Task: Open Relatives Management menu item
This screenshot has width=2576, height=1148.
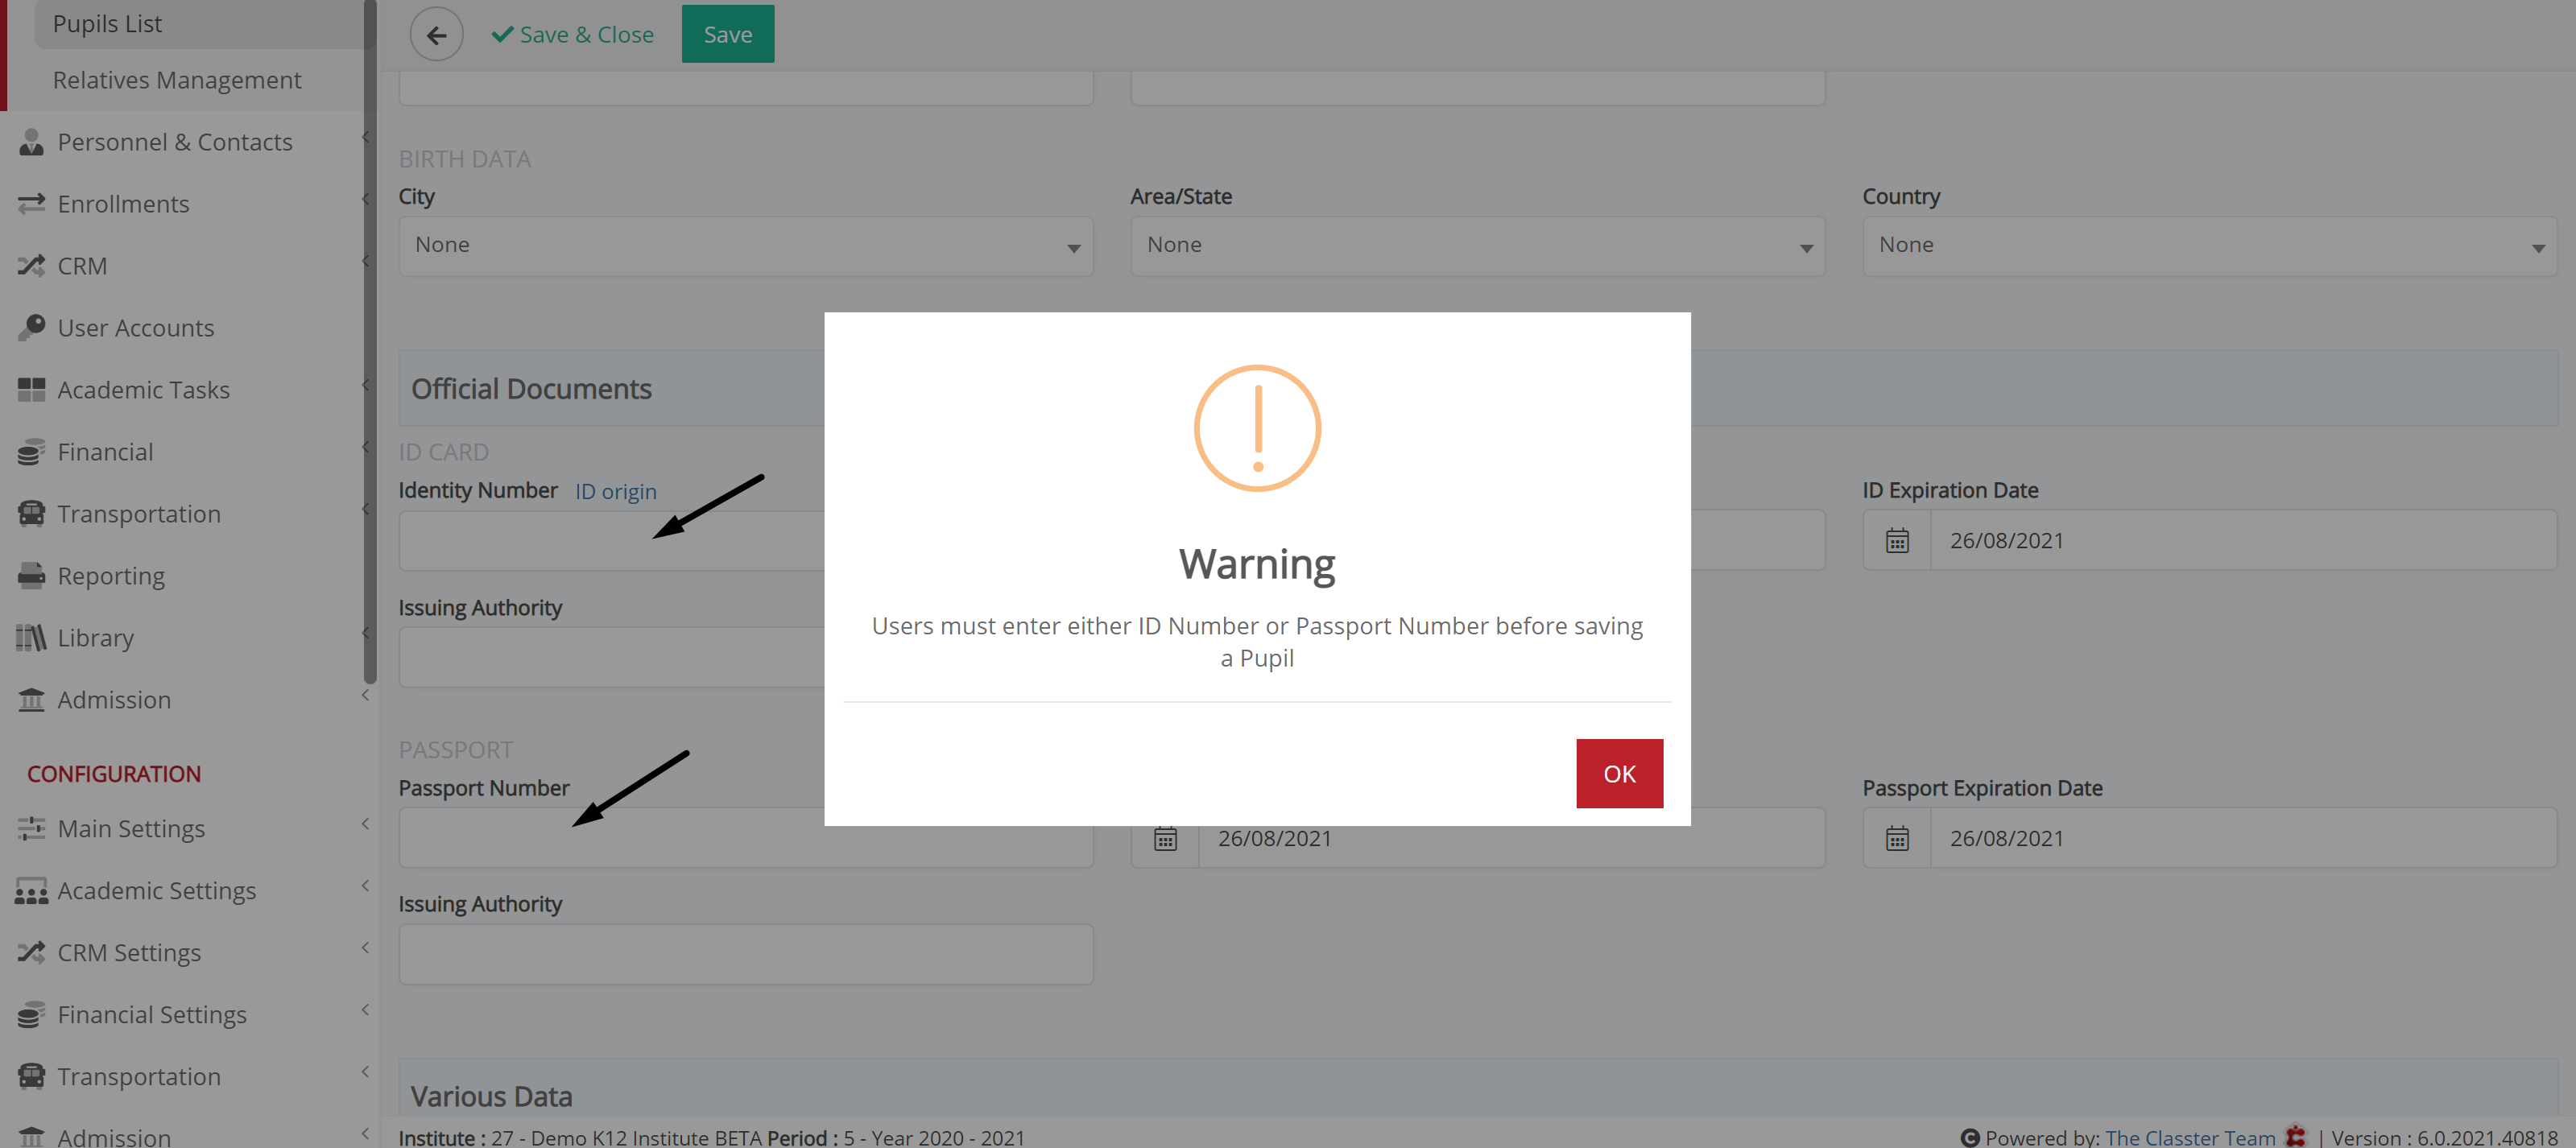Action: (x=177, y=80)
